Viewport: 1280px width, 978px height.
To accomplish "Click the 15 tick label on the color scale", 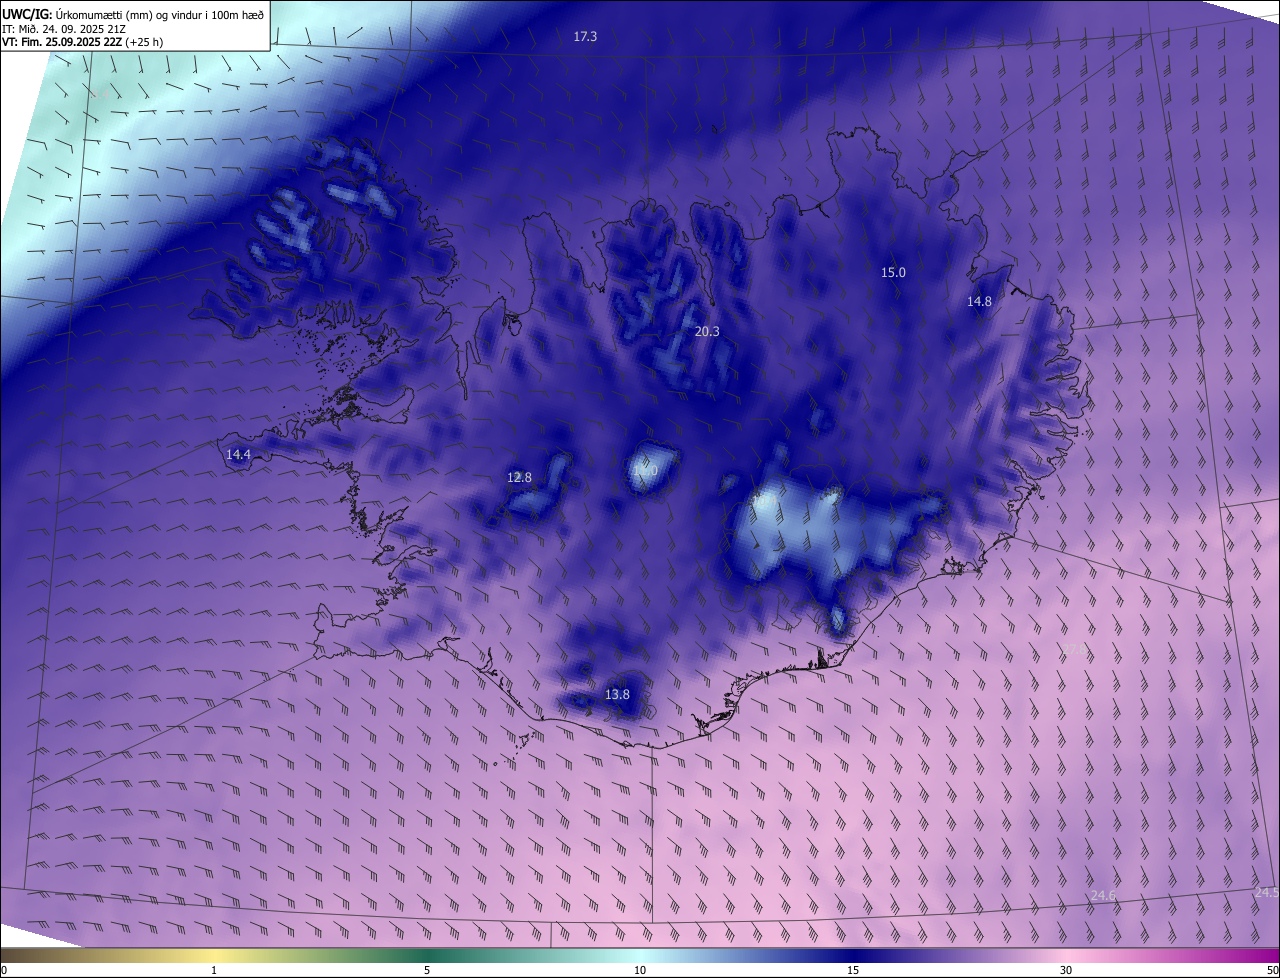I will click(x=853, y=970).
